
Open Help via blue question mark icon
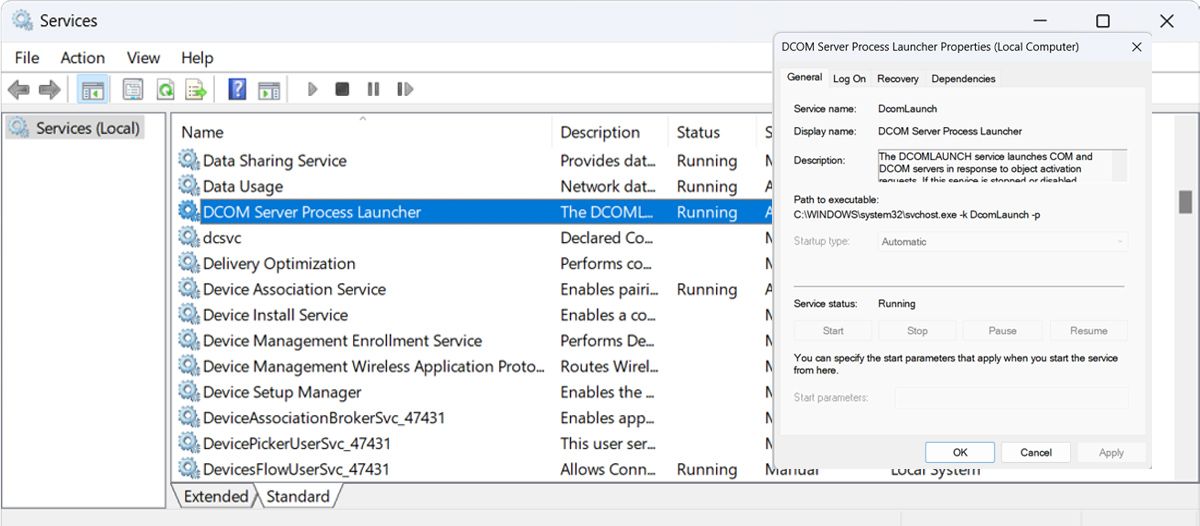coord(237,90)
